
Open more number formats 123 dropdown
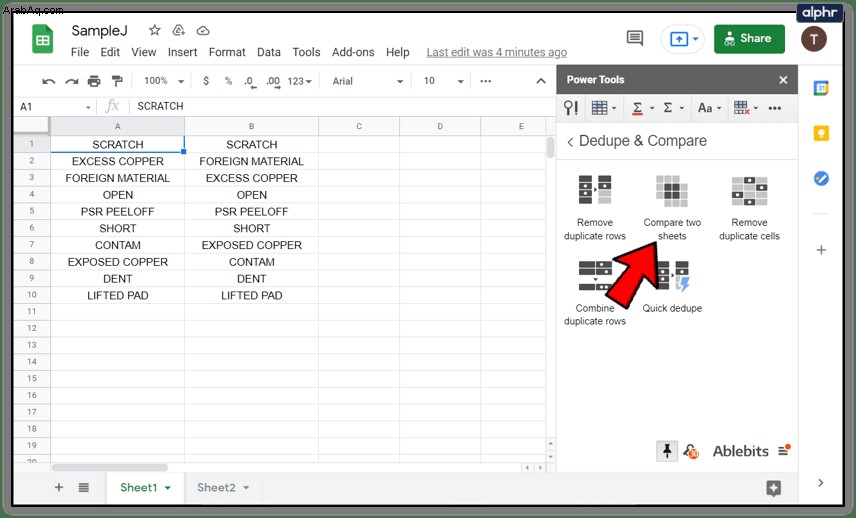(299, 81)
